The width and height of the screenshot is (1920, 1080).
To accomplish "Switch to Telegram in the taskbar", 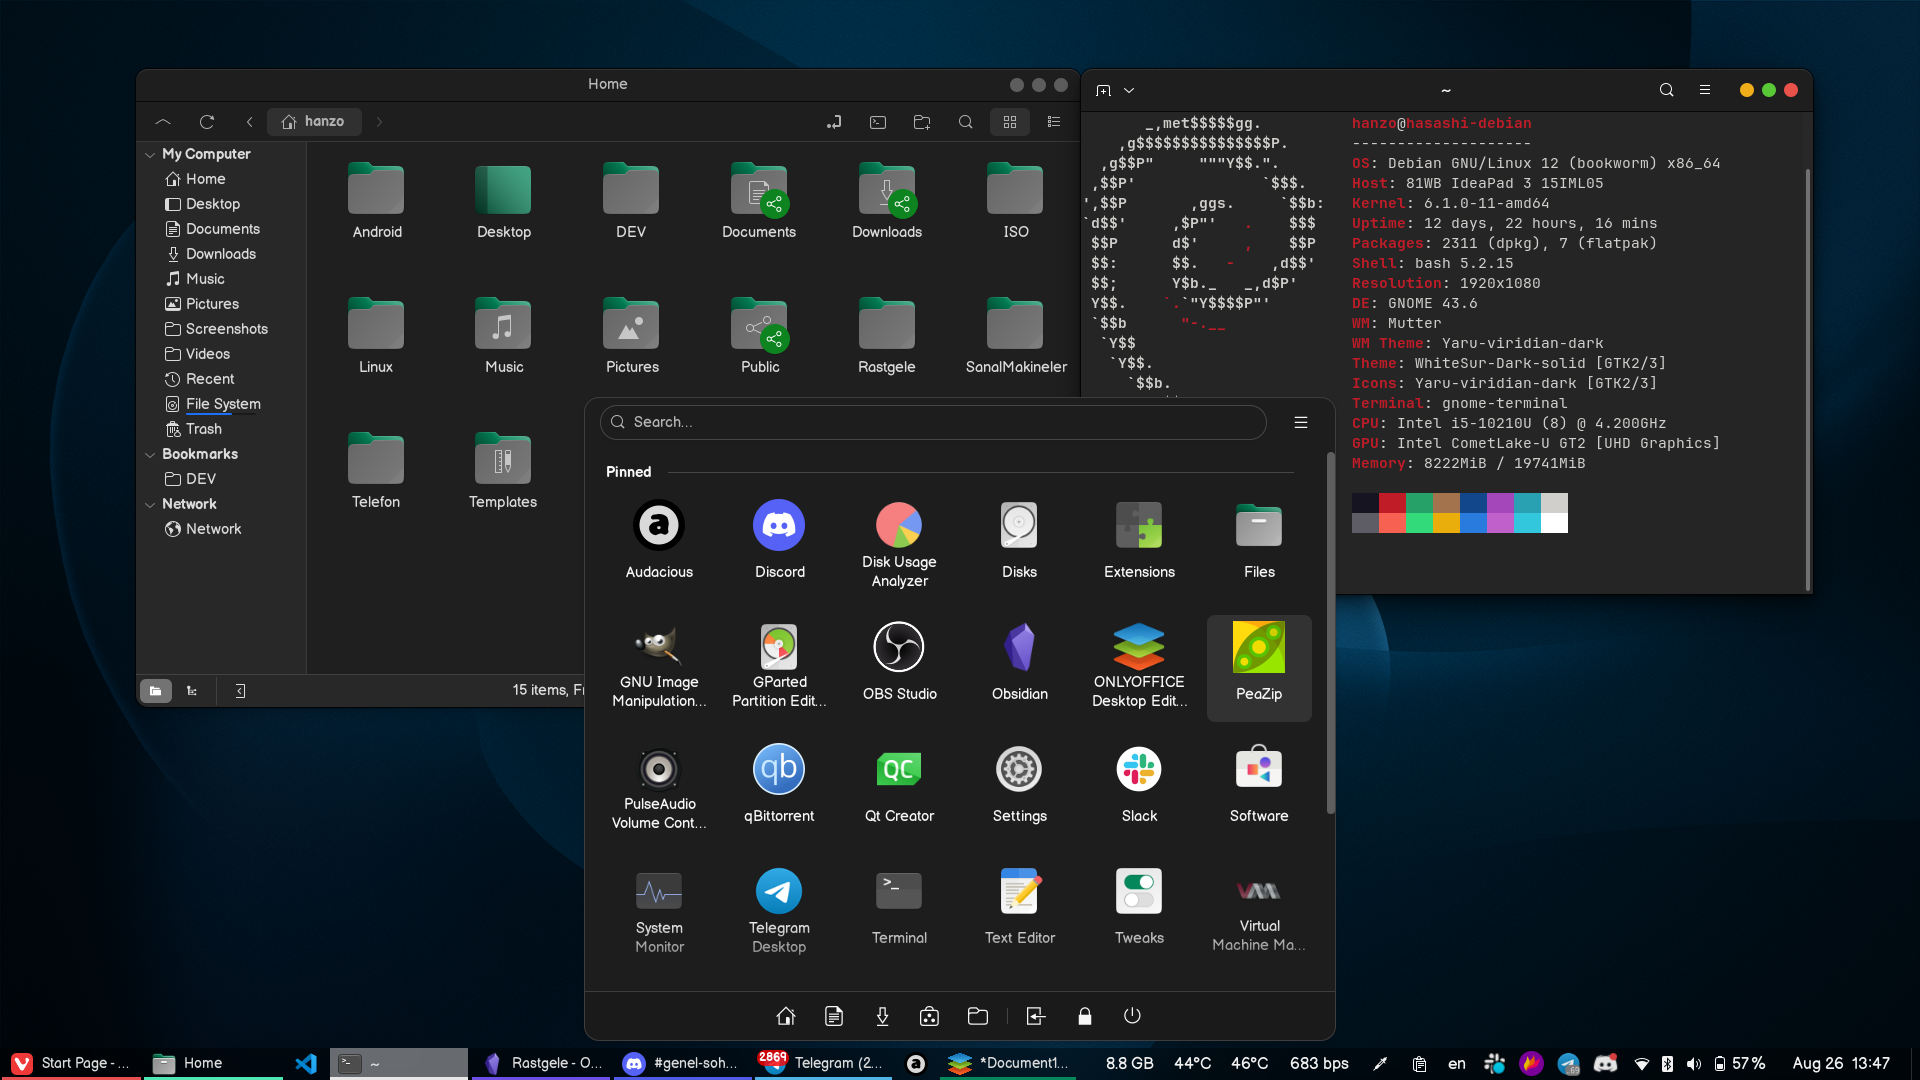I will [824, 1063].
